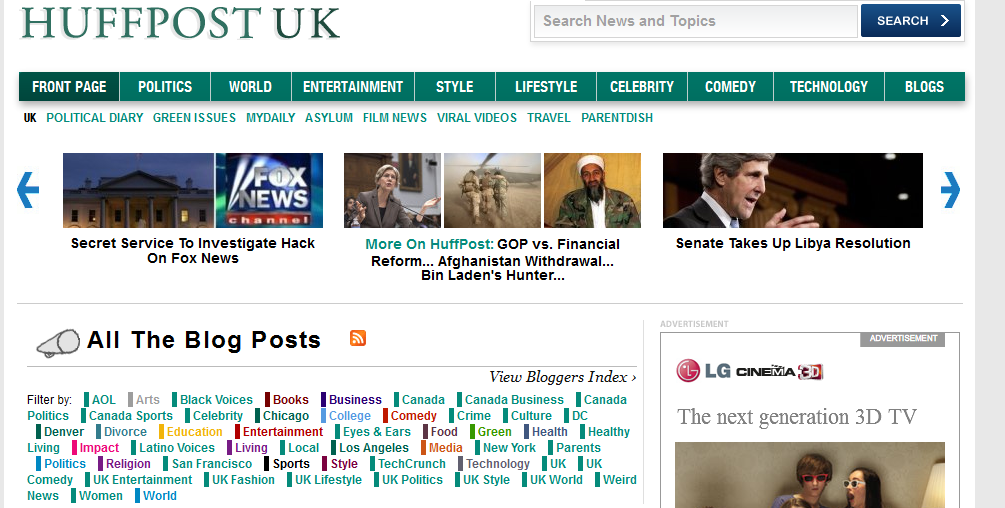Image resolution: width=1005 pixels, height=508 pixels.
Task: Filter blog posts by College
Action: (x=349, y=416)
